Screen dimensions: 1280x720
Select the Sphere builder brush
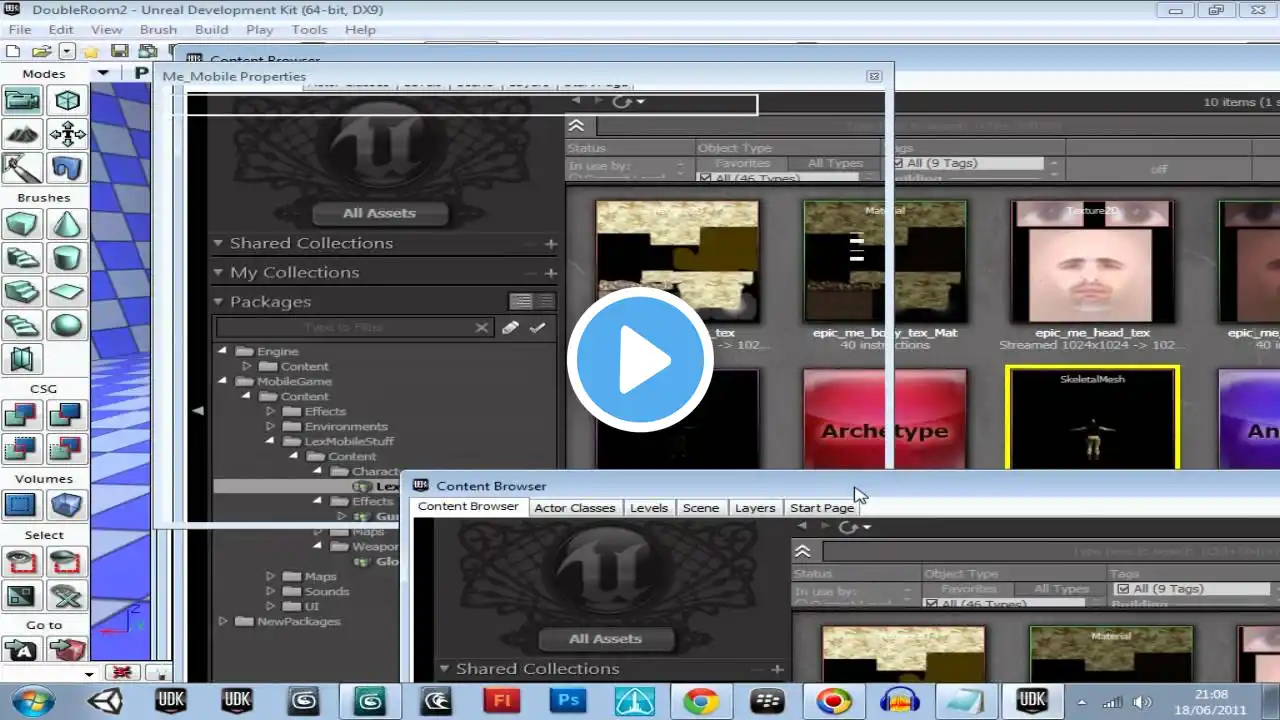pos(67,326)
